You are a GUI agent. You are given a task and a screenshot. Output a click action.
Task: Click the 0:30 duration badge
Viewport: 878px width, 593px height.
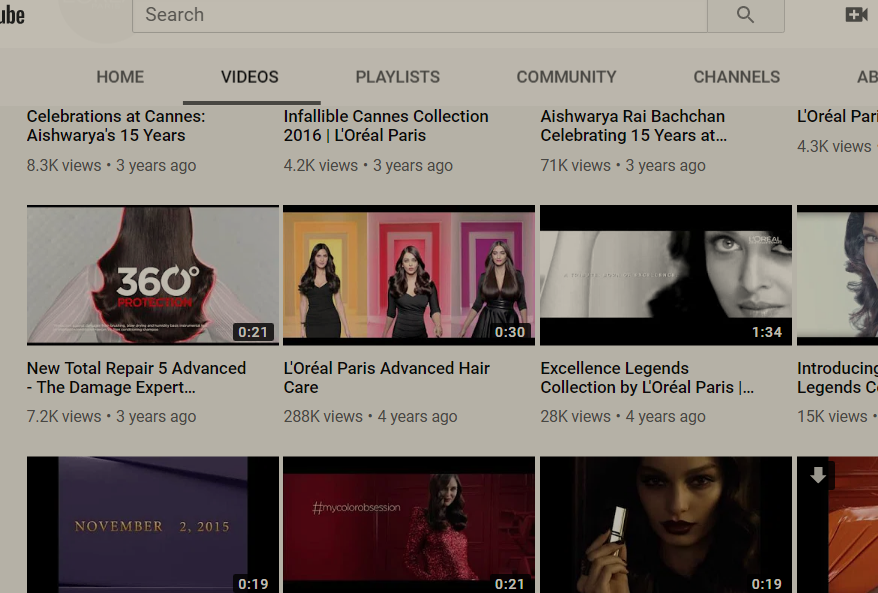(x=510, y=332)
